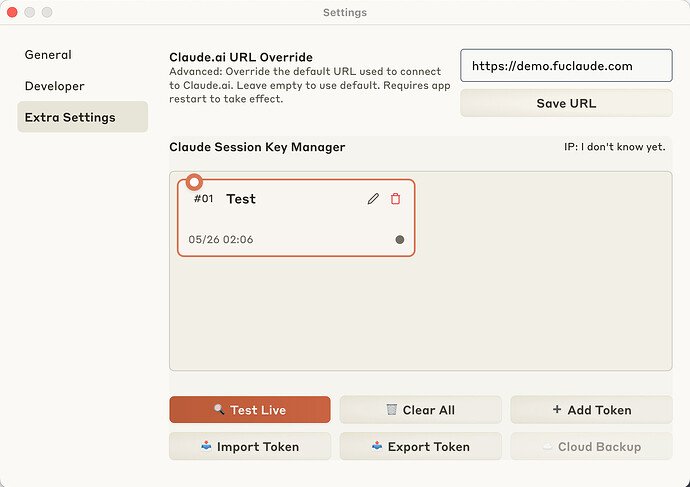The width and height of the screenshot is (690, 487).
Task: Click the Cloud Backup button
Action: coord(591,447)
